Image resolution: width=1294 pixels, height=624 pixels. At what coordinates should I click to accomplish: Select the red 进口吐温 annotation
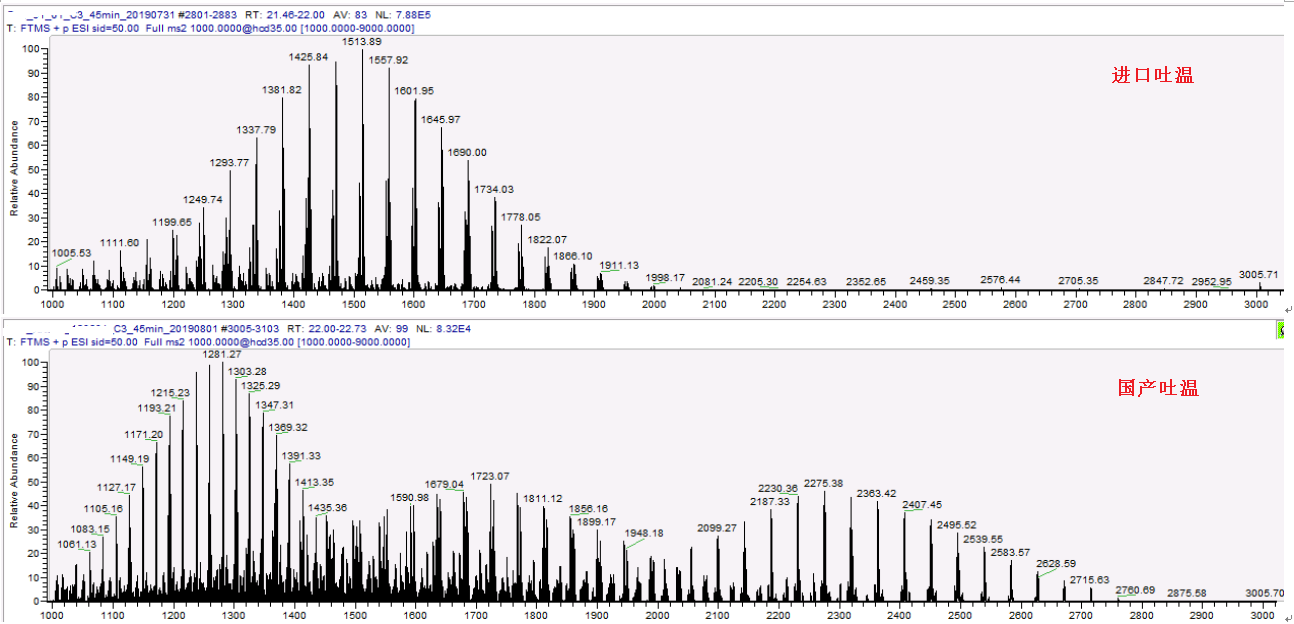[1152, 75]
